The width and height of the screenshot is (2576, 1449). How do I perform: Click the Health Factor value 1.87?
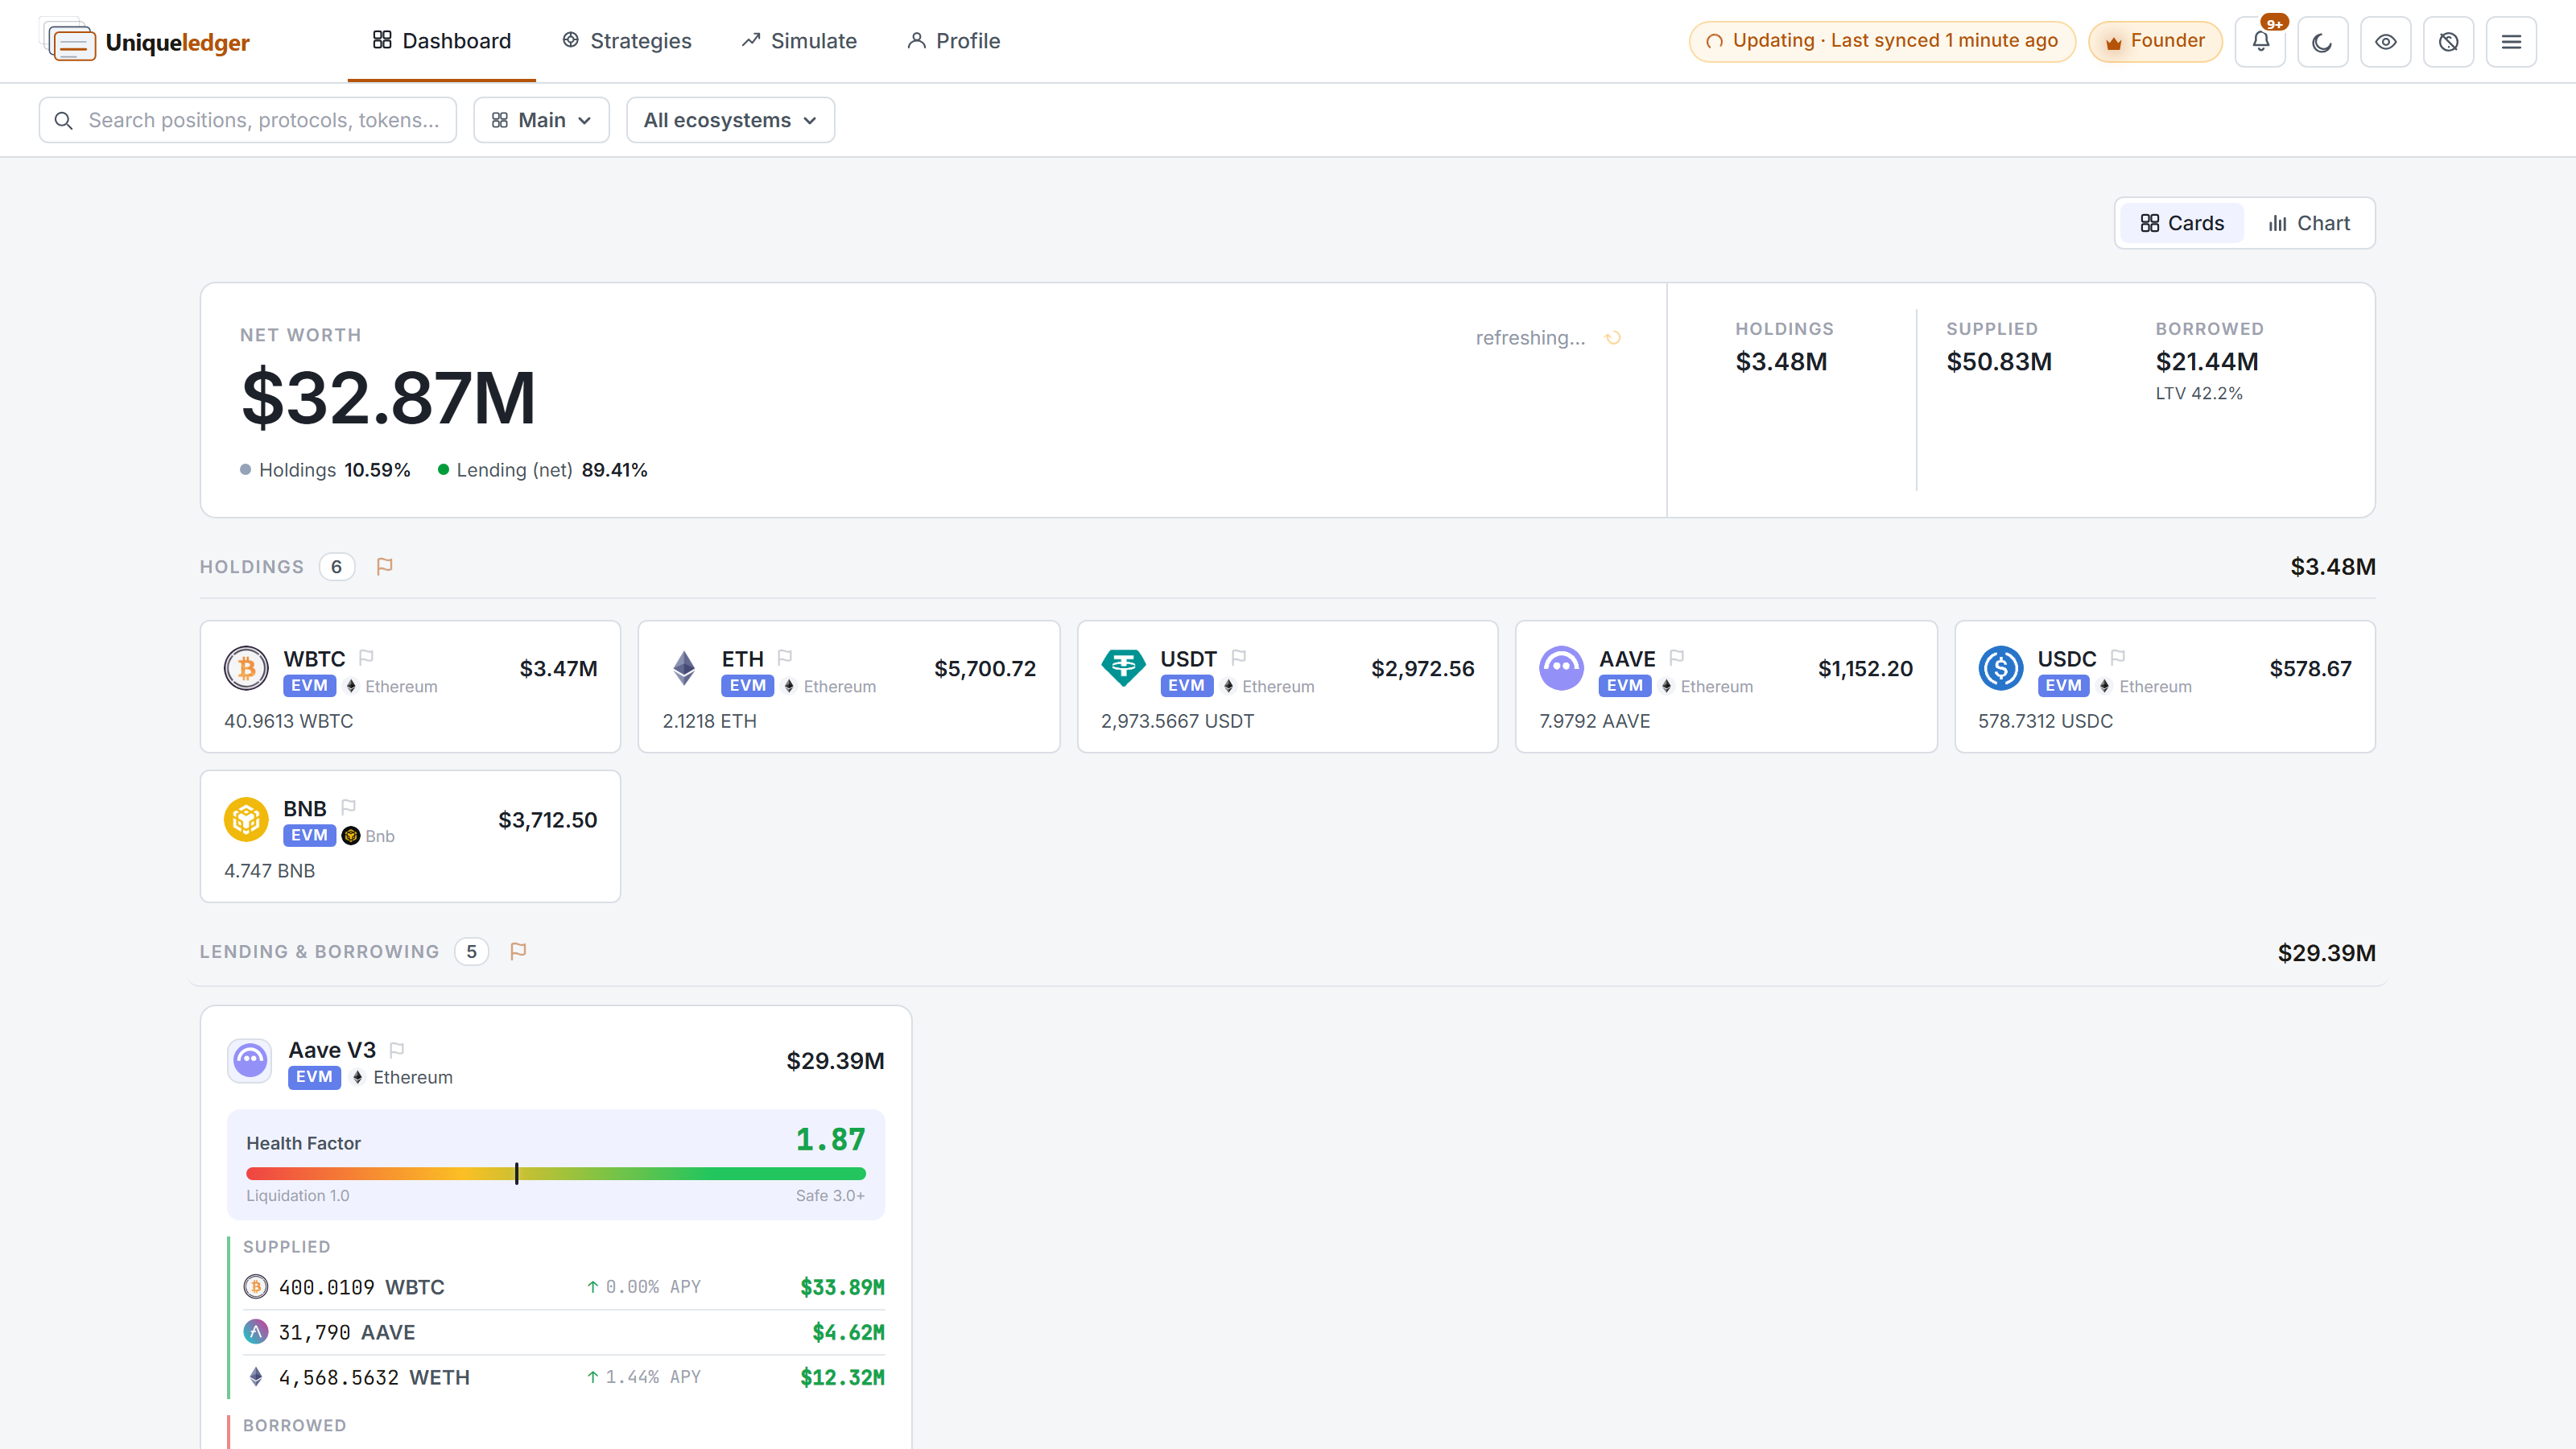click(830, 1139)
